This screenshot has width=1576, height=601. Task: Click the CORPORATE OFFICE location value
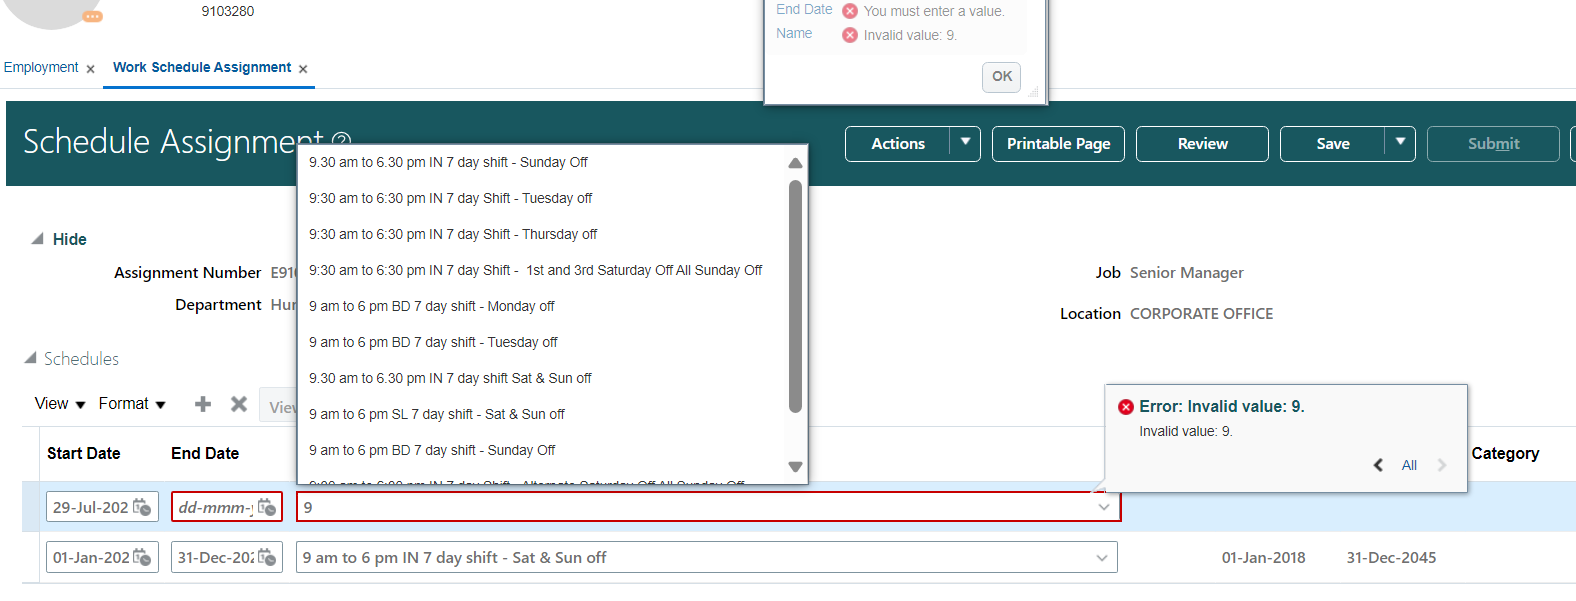pos(1202,314)
